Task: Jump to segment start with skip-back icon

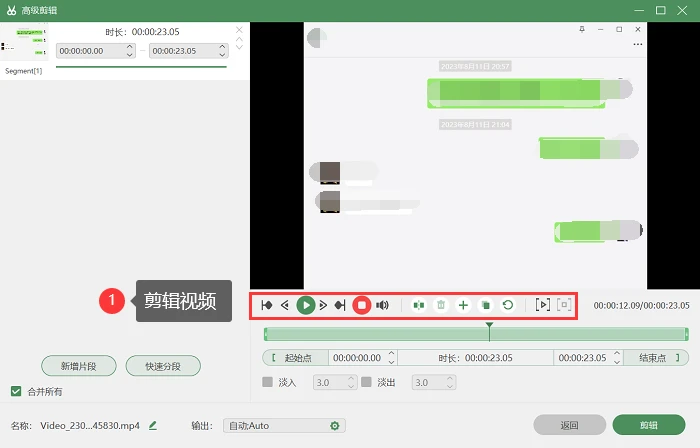Action: (x=267, y=305)
